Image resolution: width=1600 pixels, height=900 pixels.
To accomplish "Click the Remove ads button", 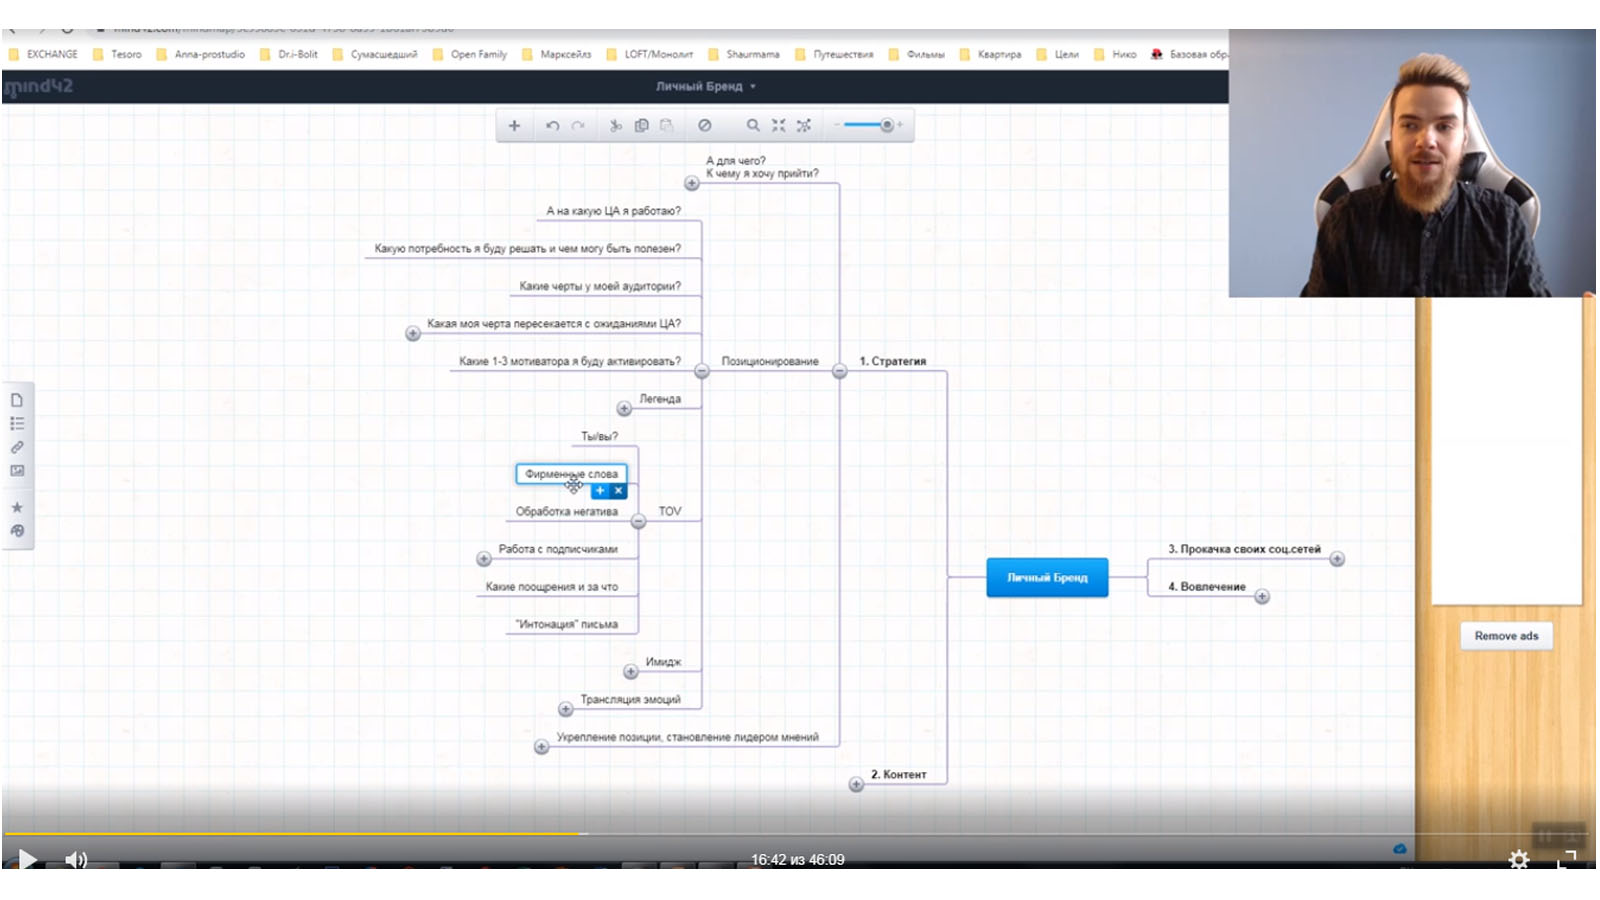I will [1506, 636].
